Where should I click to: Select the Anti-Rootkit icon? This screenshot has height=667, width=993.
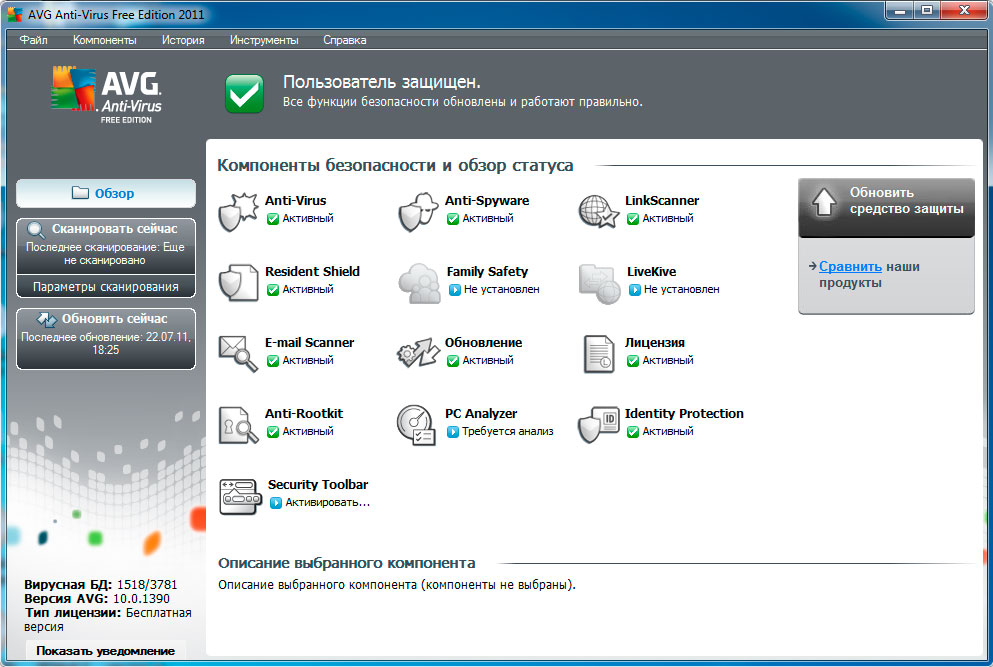click(238, 424)
